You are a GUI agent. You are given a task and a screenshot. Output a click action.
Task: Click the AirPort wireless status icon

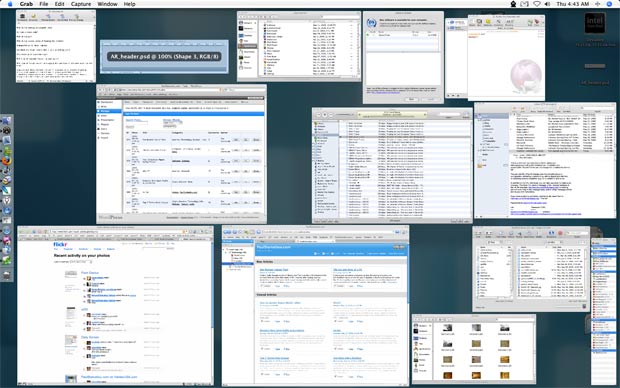point(537,4)
